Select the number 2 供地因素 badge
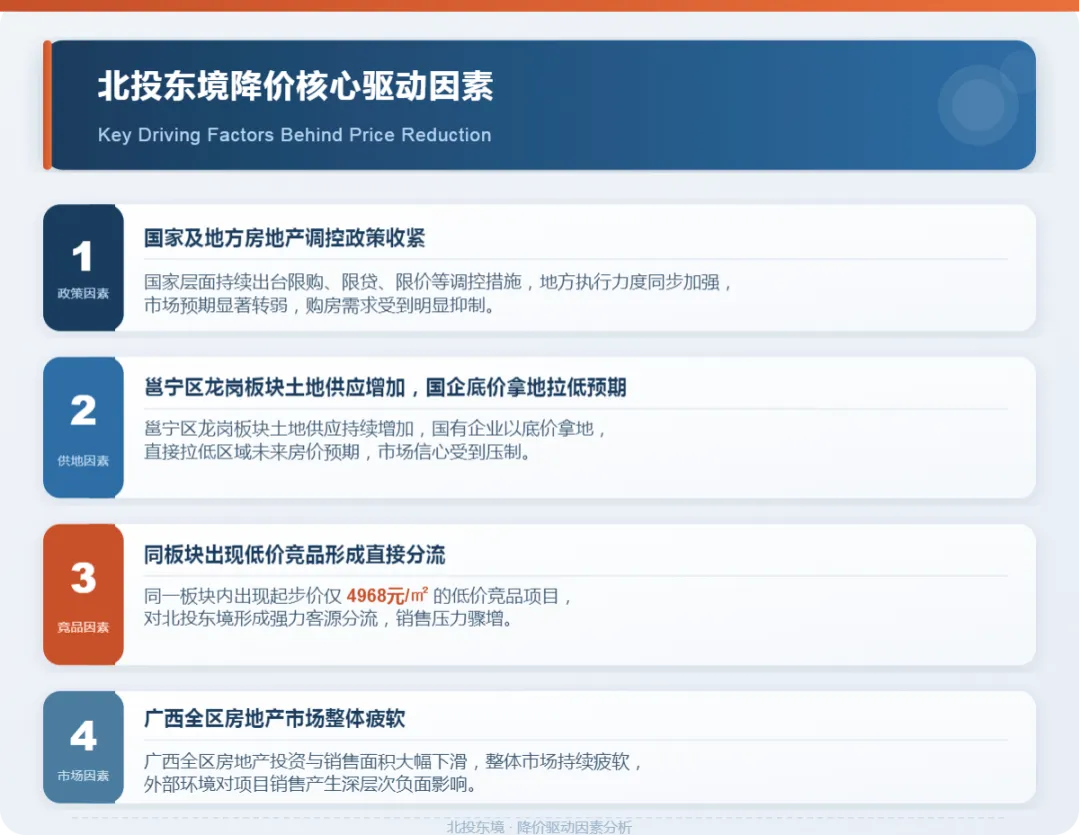The height and width of the screenshot is (835, 1080). click(83, 427)
